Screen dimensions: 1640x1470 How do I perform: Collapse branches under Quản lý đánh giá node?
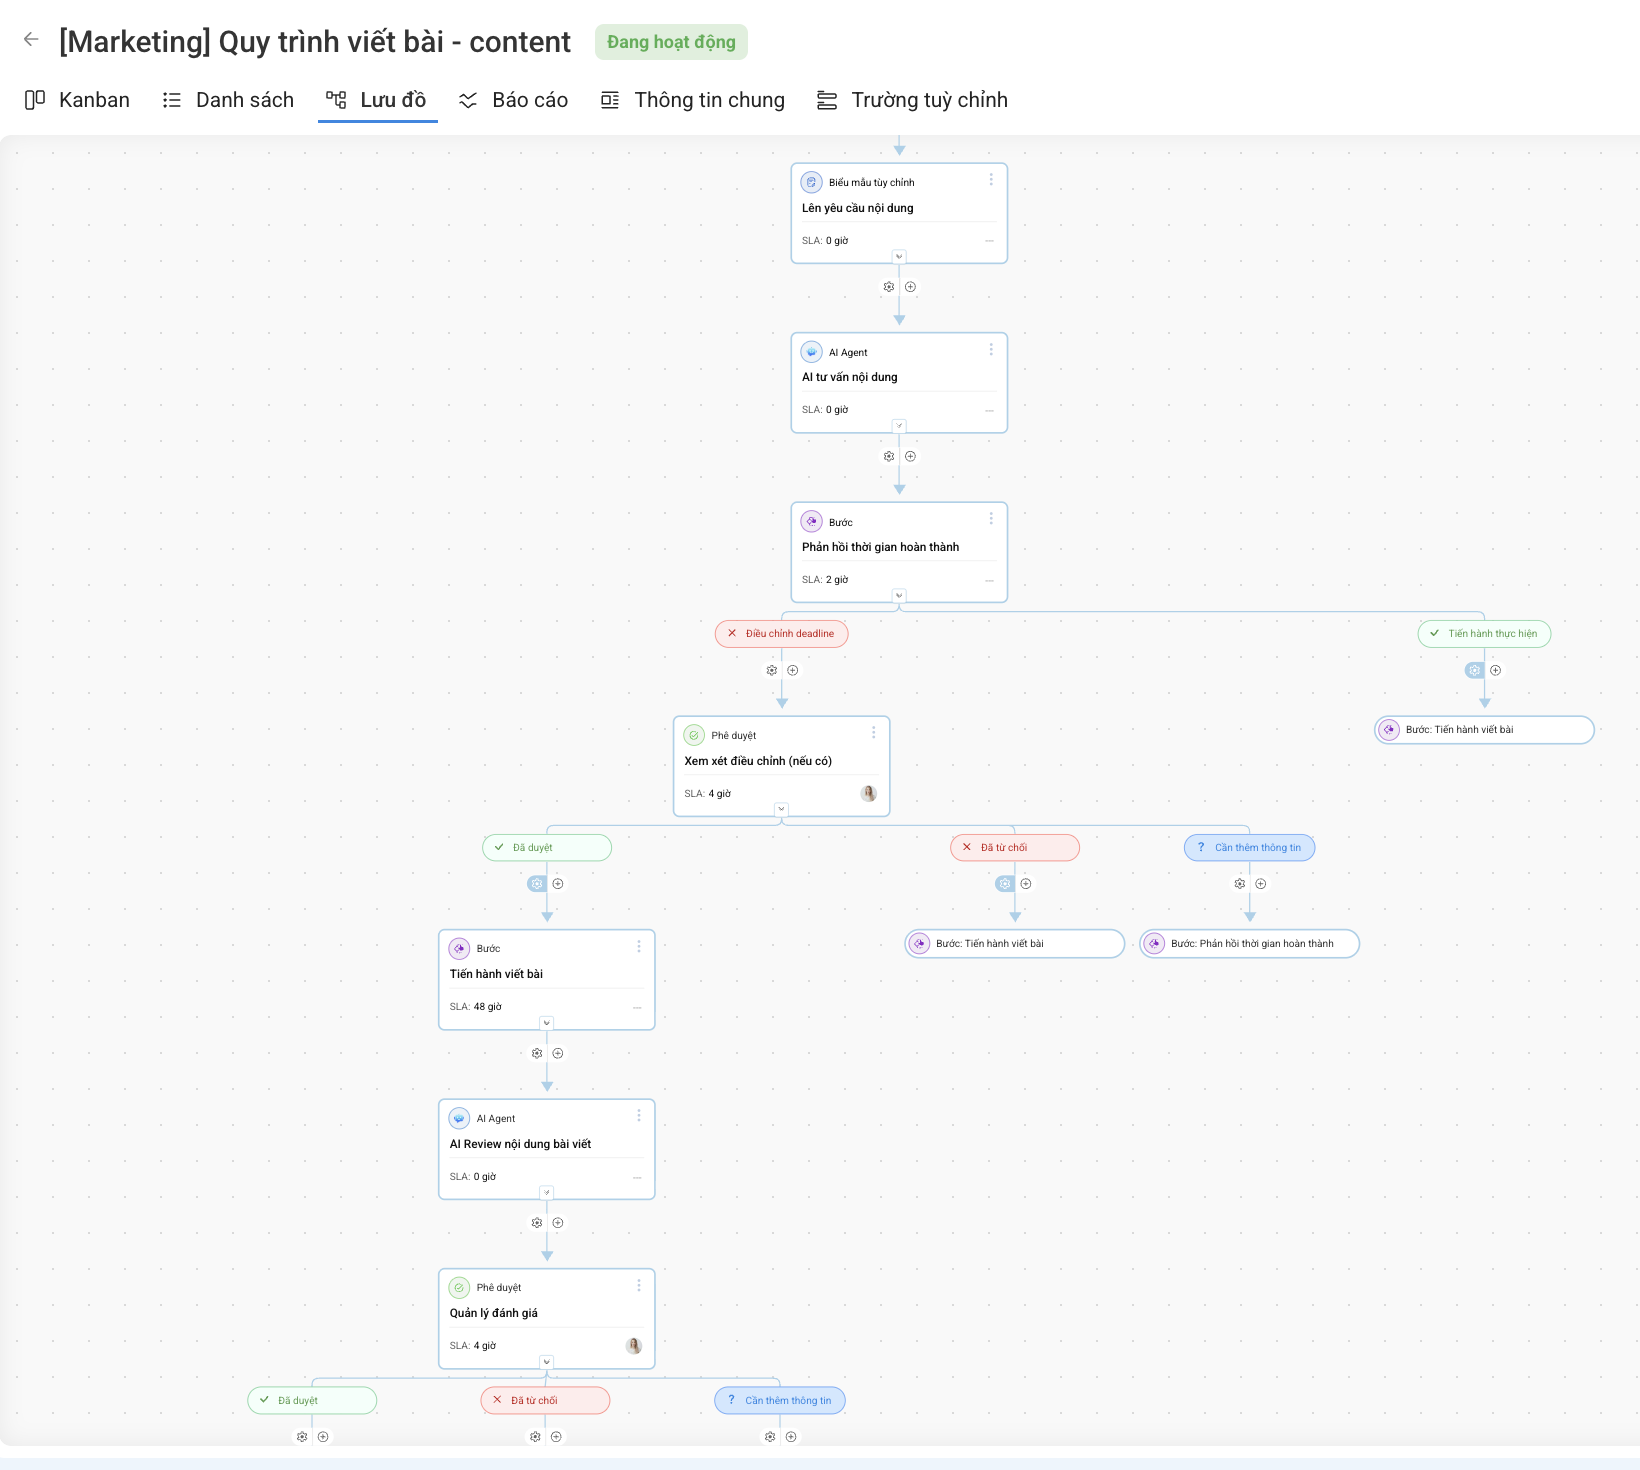click(547, 1362)
